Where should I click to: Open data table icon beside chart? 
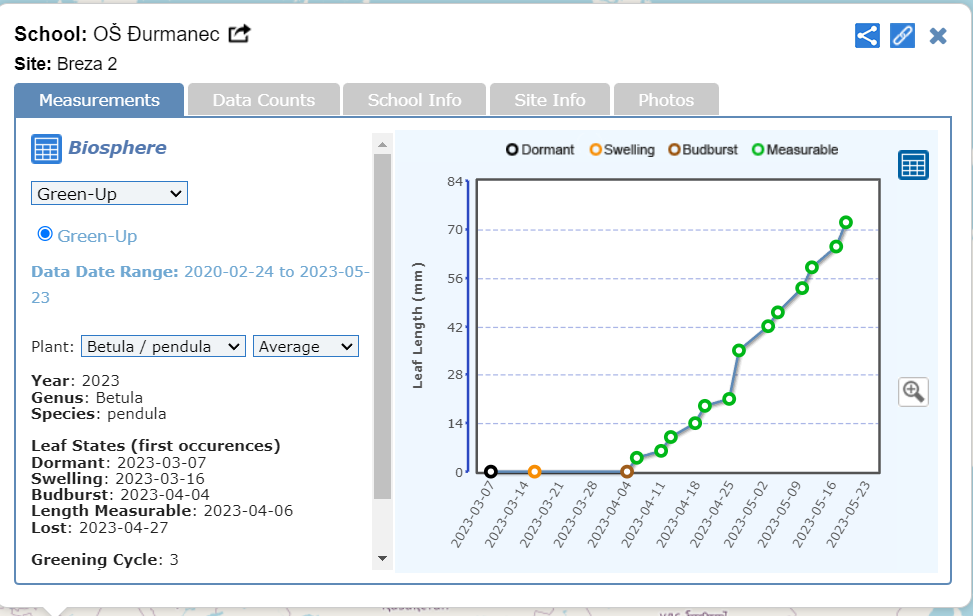pyautogui.click(x=913, y=165)
